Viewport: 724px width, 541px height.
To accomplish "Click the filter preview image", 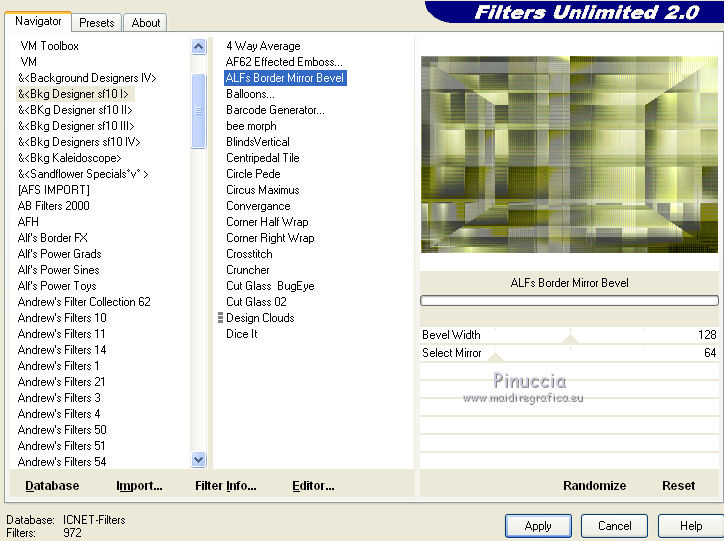I will coord(569,154).
